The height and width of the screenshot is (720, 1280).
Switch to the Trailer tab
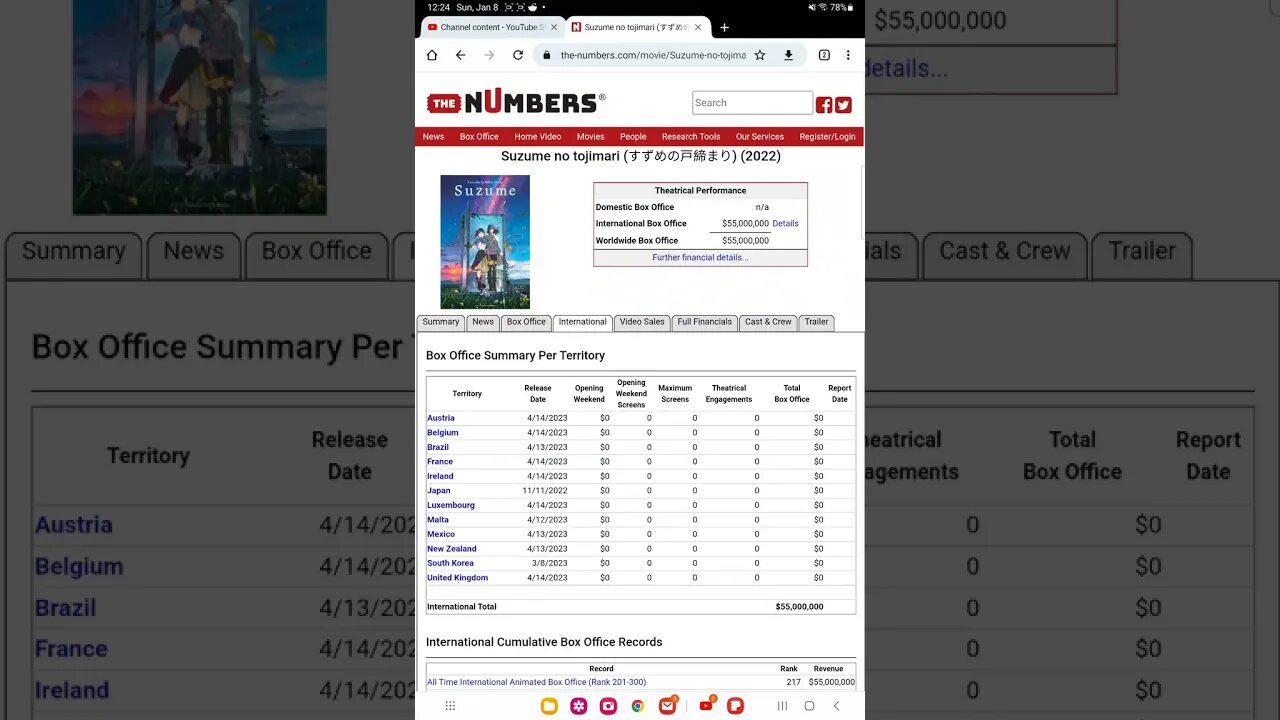[817, 322]
